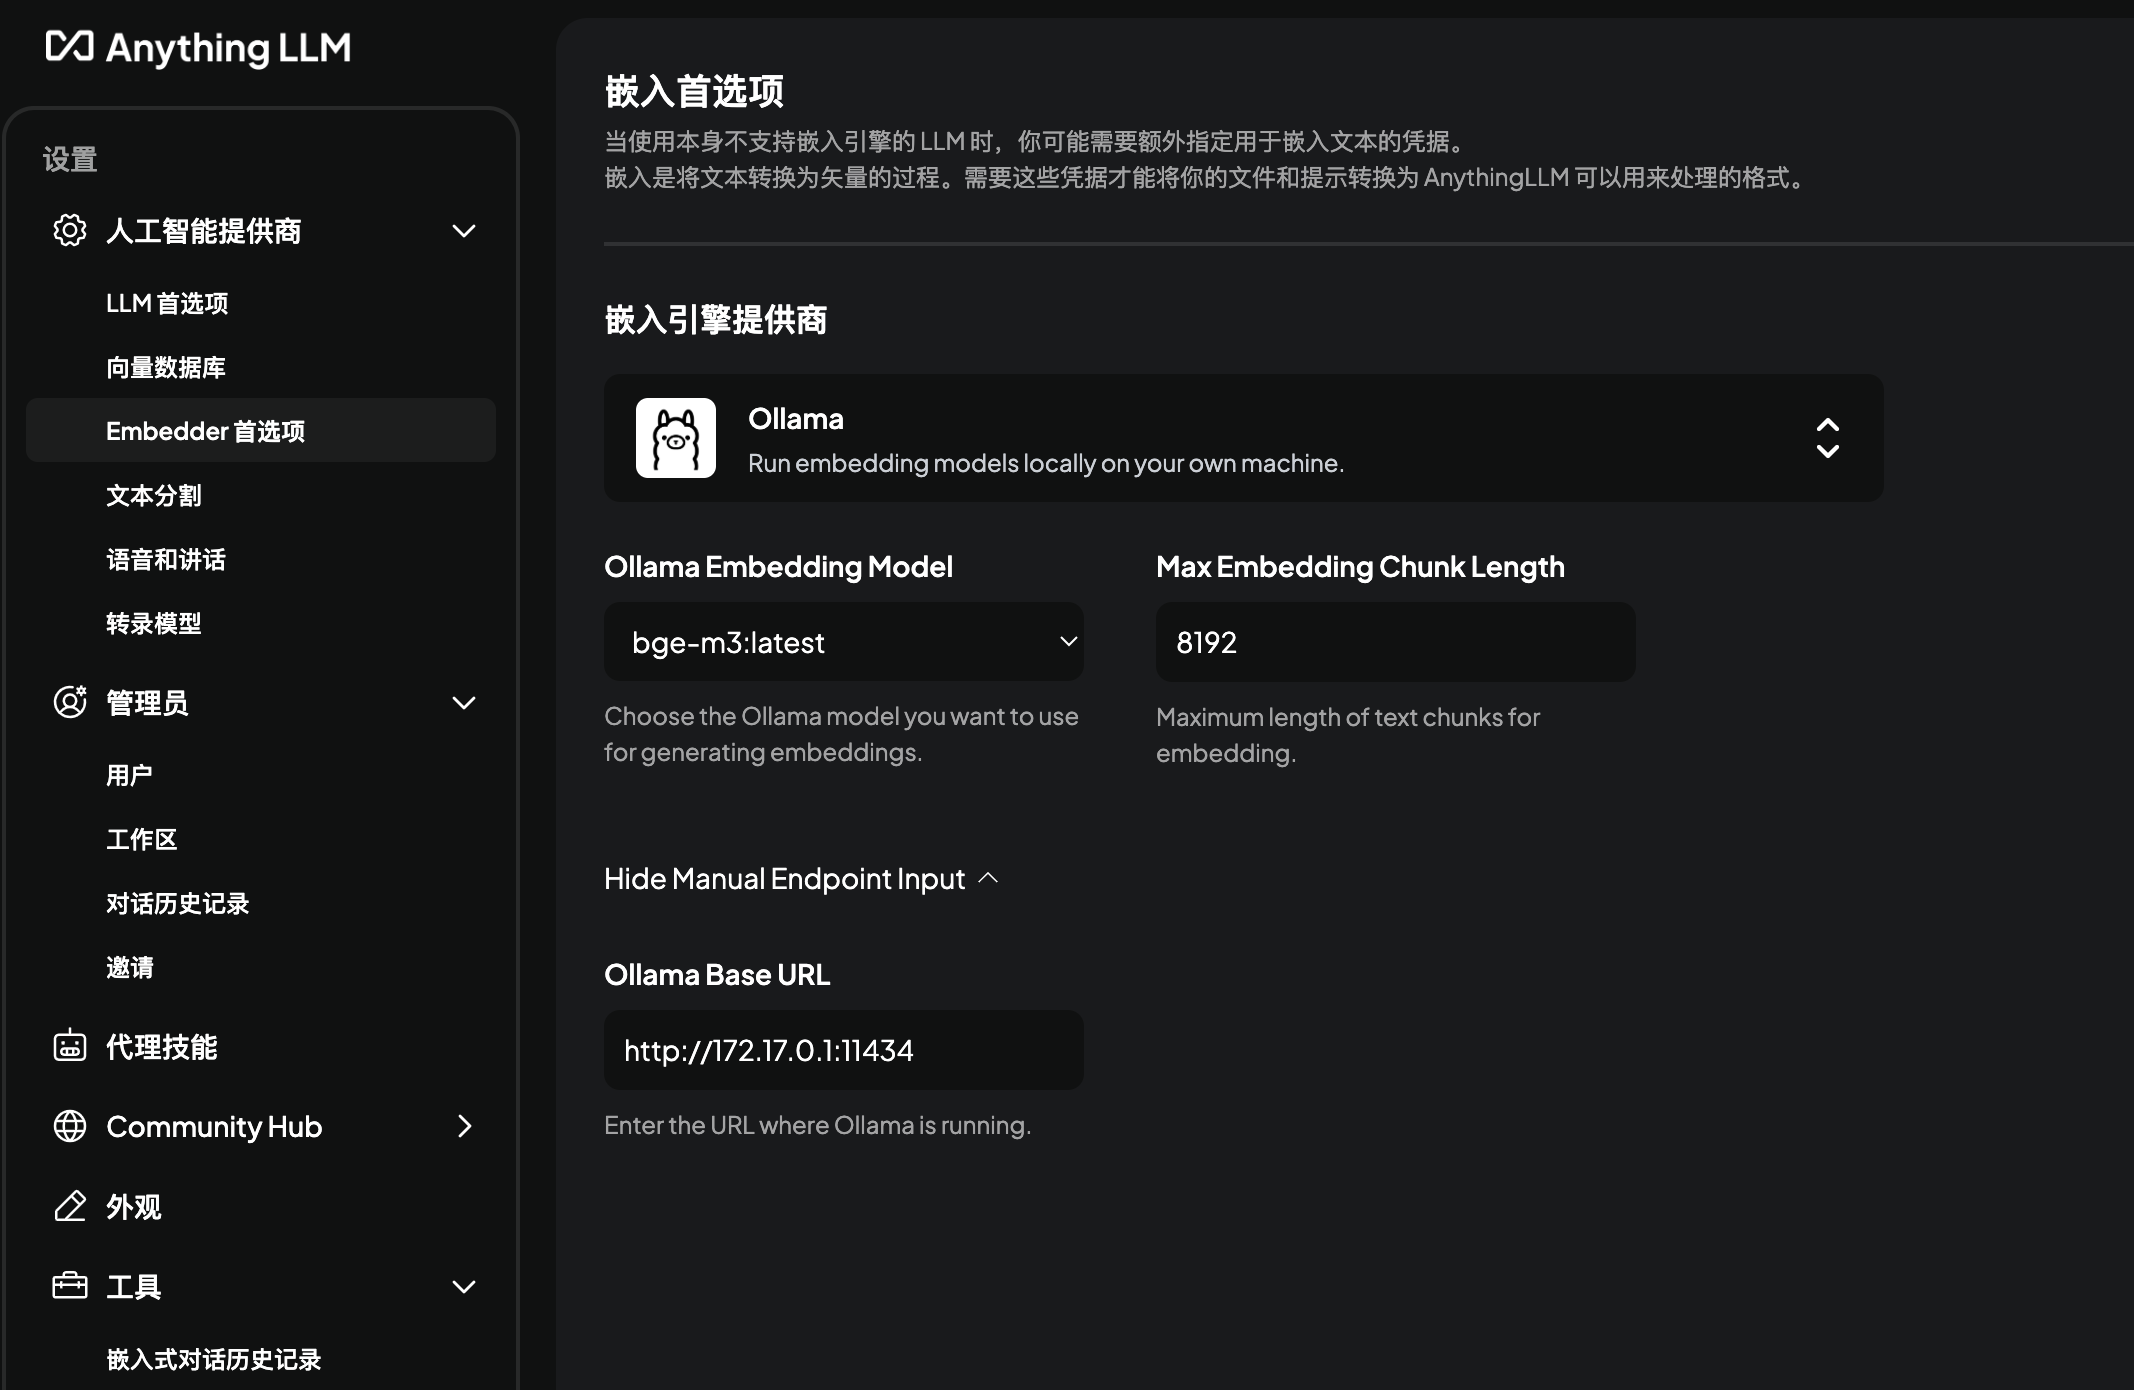Open the LLM 首选项 page
This screenshot has height=1390, width=2134.
(166, 302)
